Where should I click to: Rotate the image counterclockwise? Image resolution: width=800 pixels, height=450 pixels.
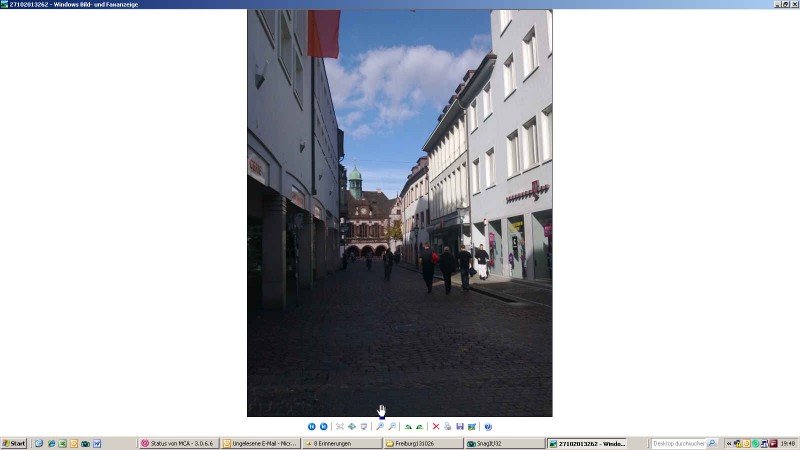(419, 426)
